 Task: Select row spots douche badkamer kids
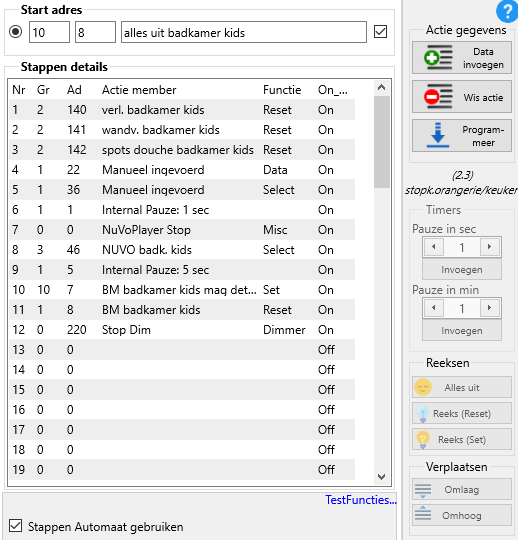click(x=182, y=150)
